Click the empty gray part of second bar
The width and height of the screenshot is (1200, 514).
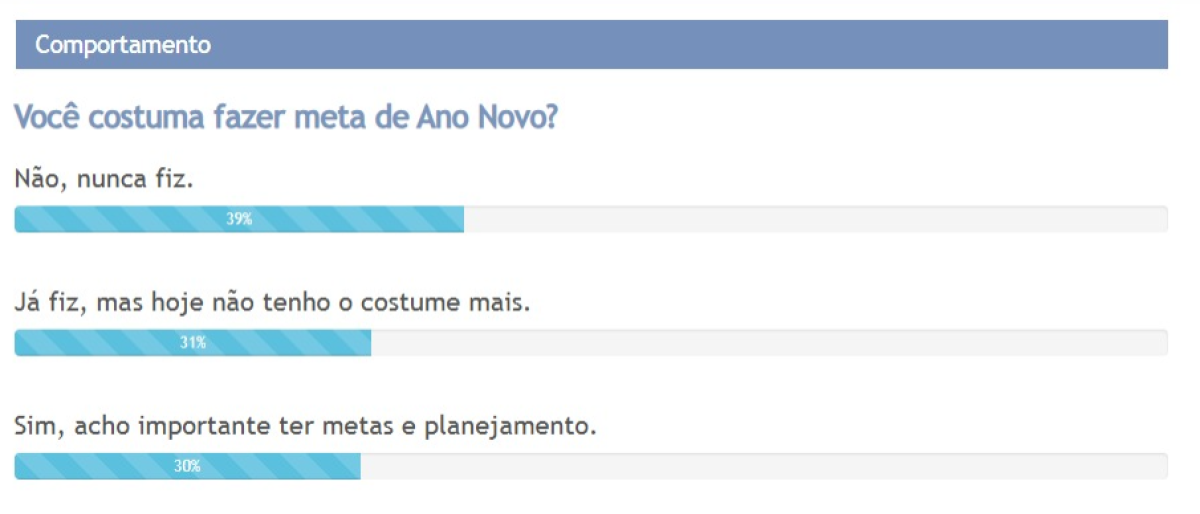[768, 343]
